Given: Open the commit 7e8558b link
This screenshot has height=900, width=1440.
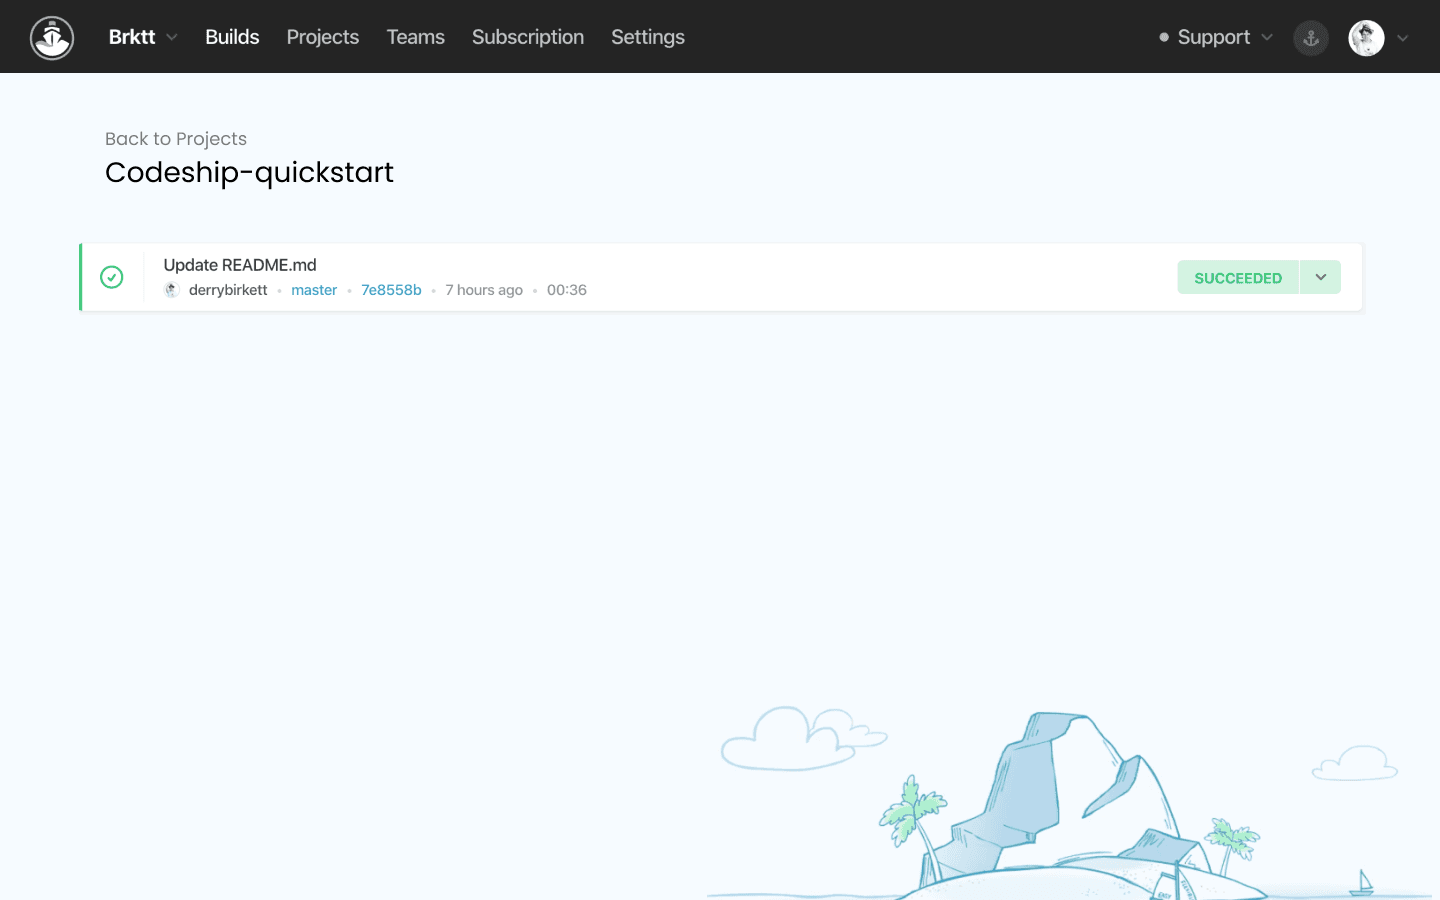Looking at the screenshot, I should point(391,290).
